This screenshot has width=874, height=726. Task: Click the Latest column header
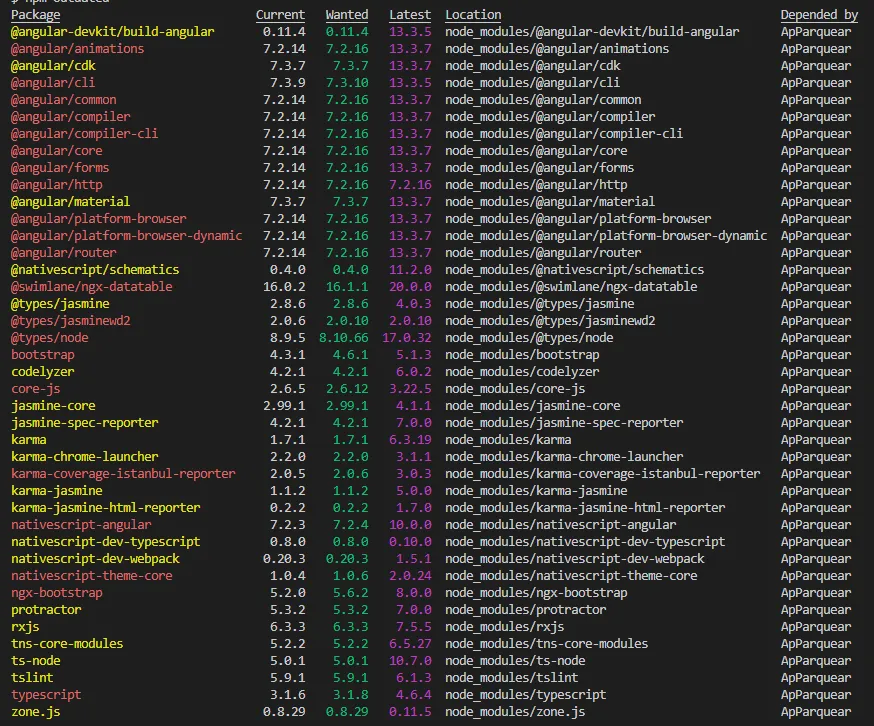[x=410, y=15]
